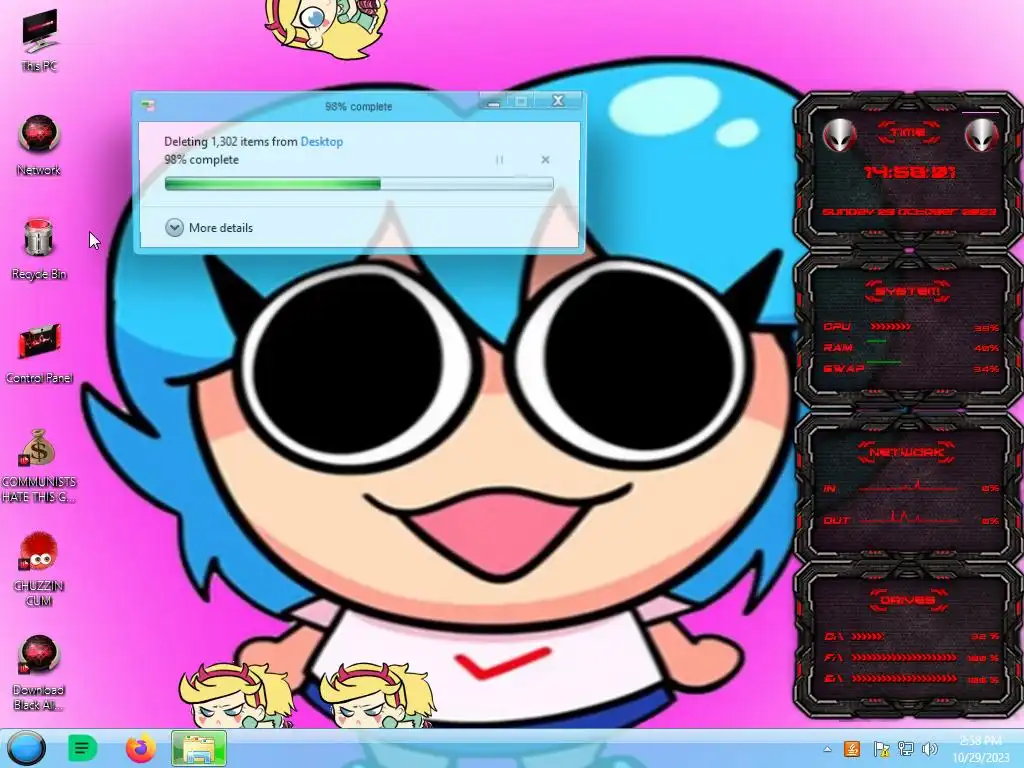Viewport: 1024px width, 768px height.
Task: Select the CHUZZIN CUM shortcut icon
Action: click(39, 569)
